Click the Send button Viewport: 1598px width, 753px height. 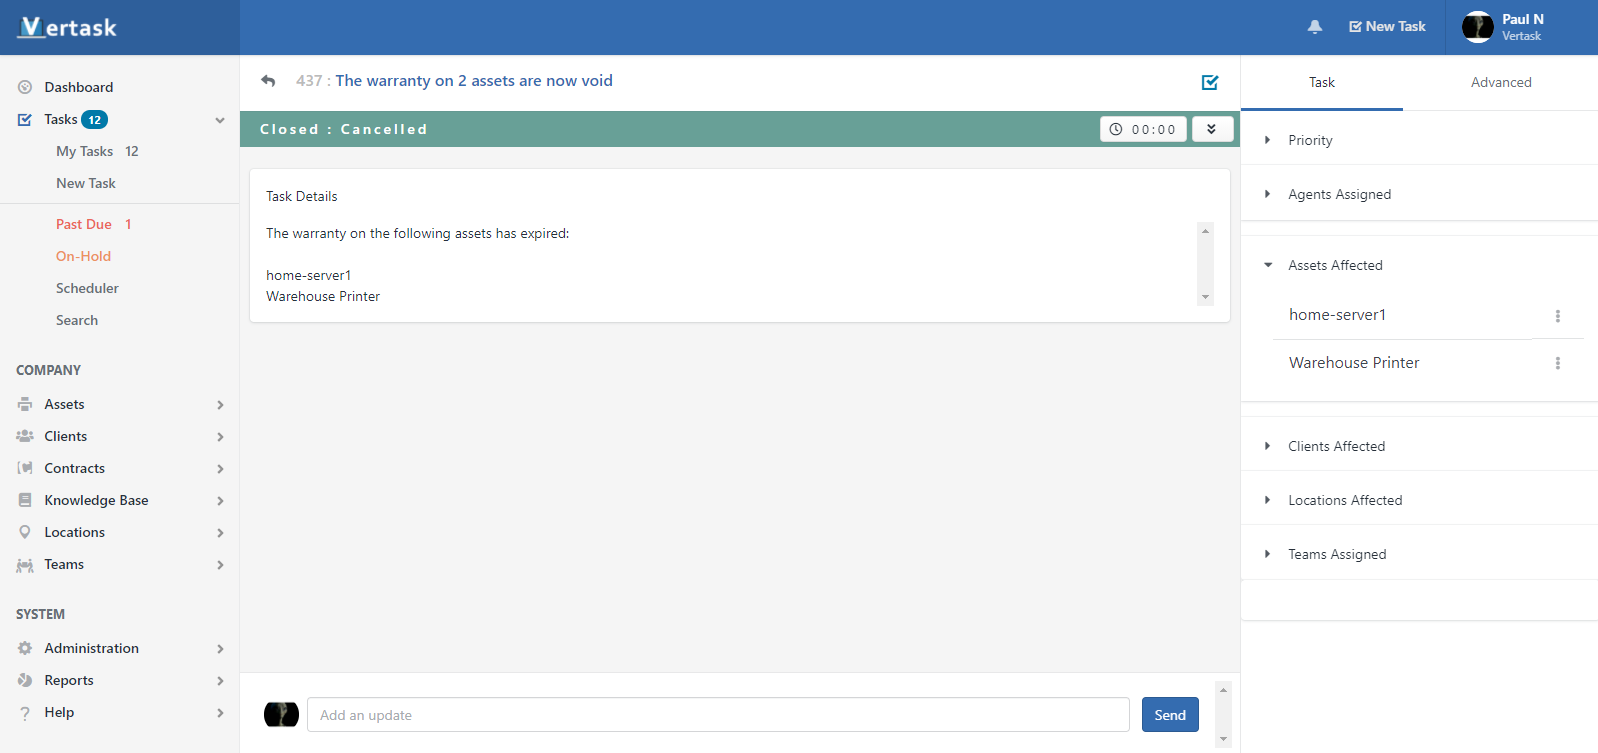pyautogui.click(x=1170, y=715)
